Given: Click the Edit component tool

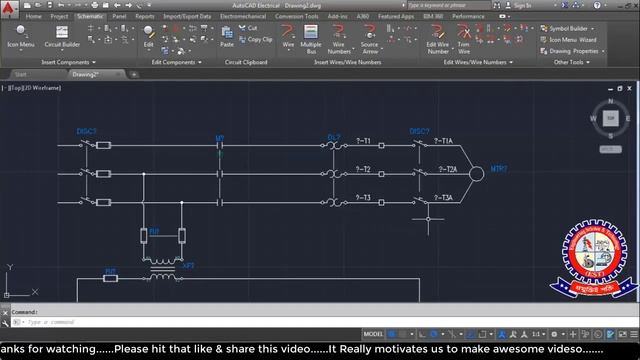Looking at the screenshot, I should click(x=148, y=36).
